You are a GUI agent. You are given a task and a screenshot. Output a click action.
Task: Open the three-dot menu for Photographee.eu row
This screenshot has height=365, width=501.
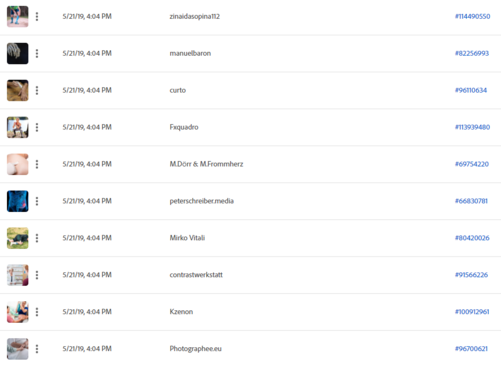coord(37,349)
